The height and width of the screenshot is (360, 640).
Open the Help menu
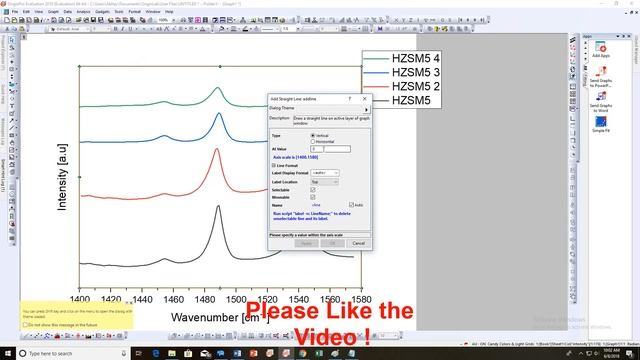coord(169,12)
